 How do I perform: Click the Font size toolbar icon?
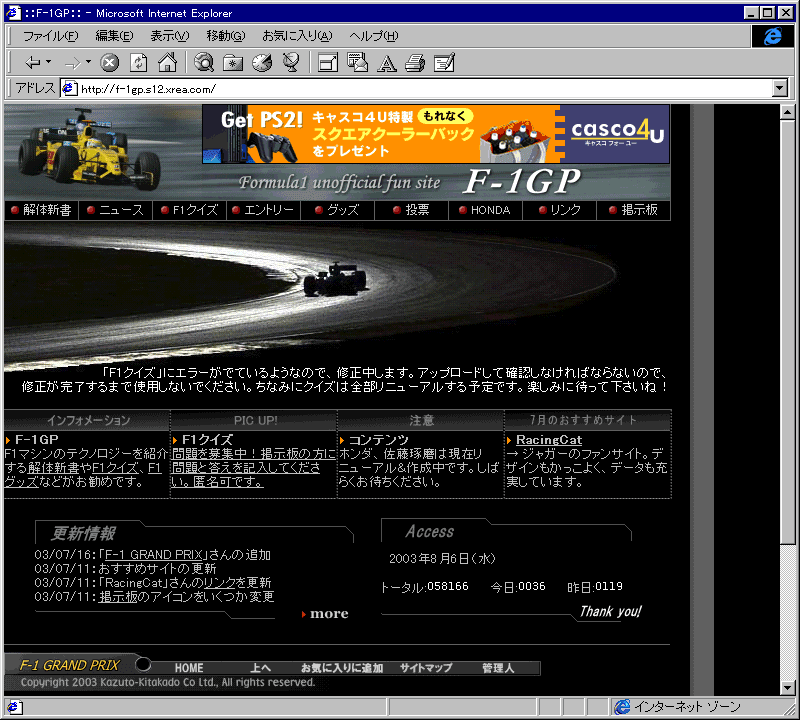[x=386, y=63]
